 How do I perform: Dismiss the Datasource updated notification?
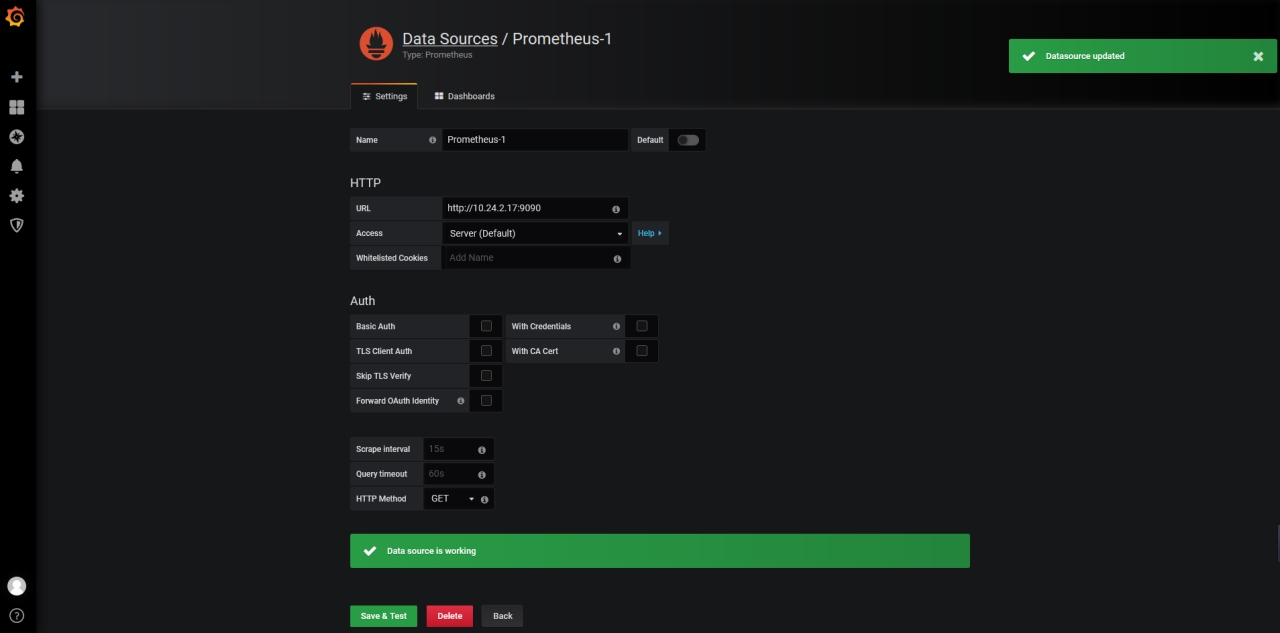click(1258, 56)
